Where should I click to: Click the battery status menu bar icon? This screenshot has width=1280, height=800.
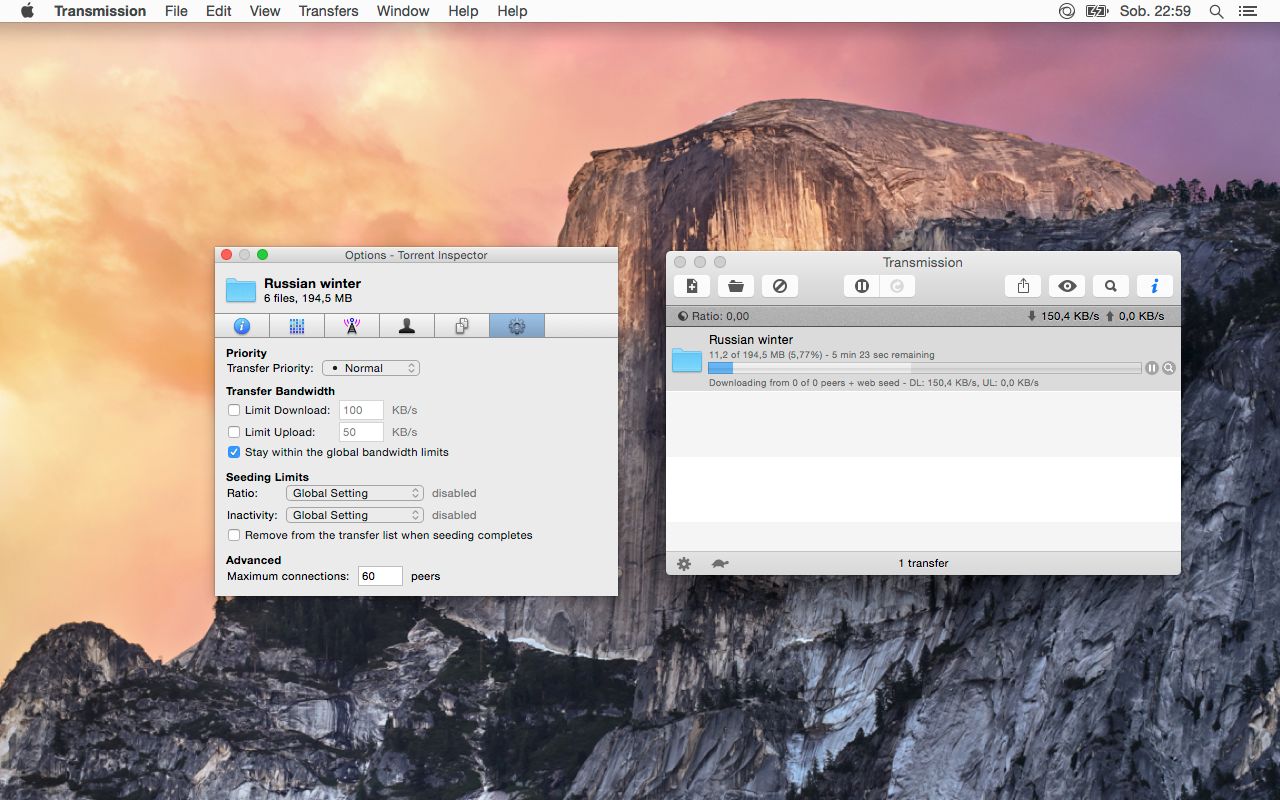tap(1097, 11)
